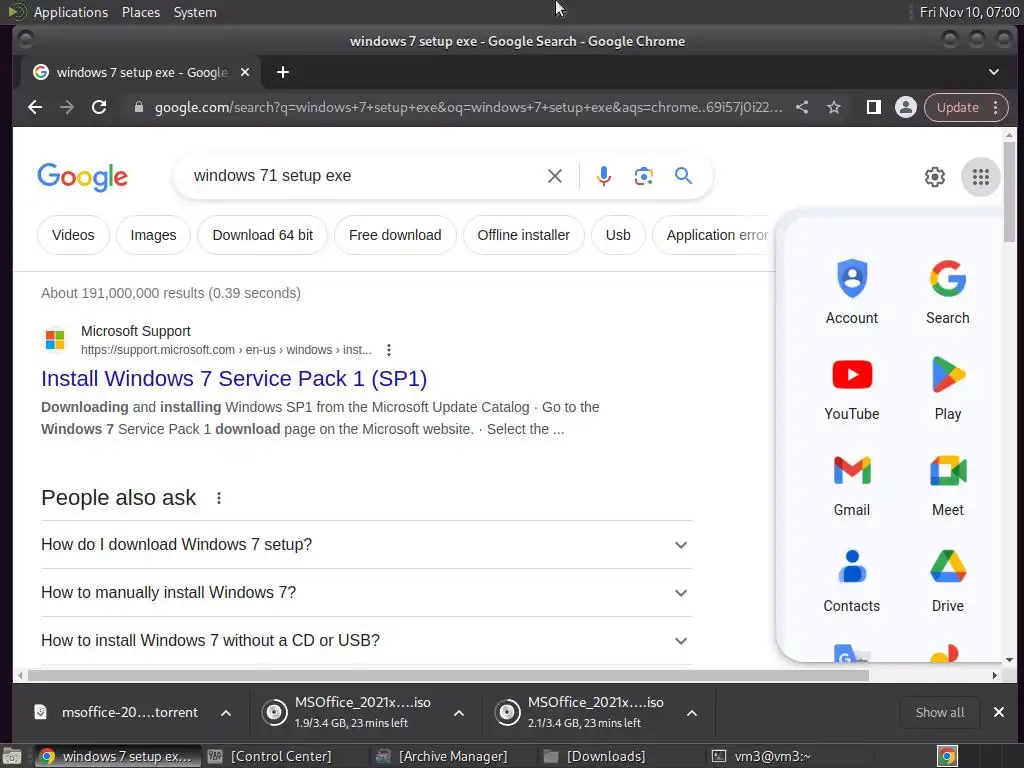
Task: Open Search from the apps panel
Action: (948, 291)
